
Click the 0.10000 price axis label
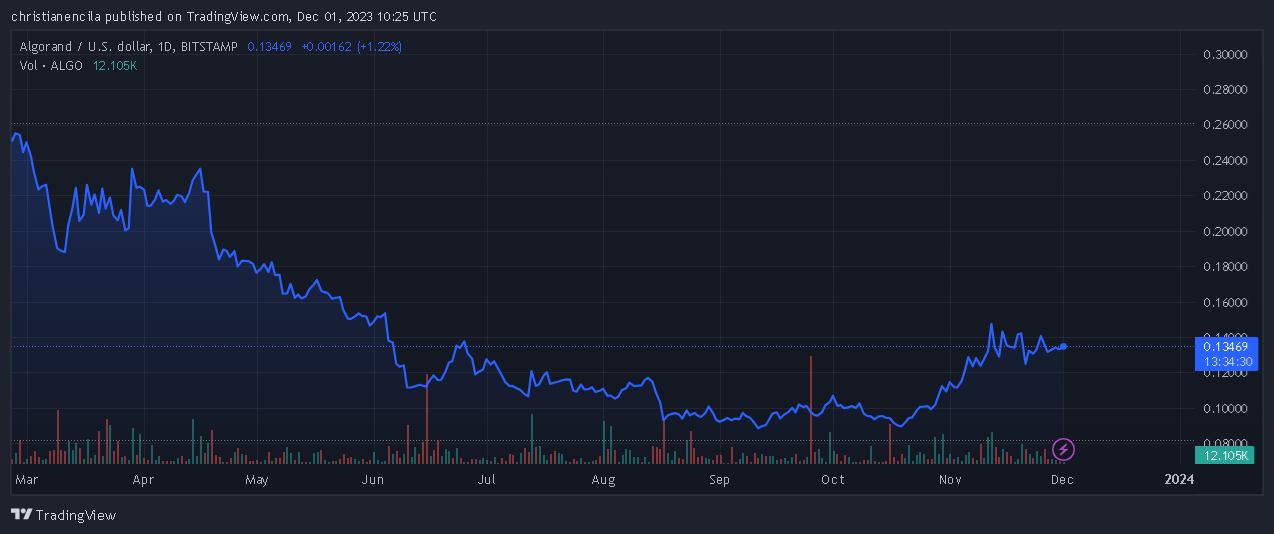point(1225,408)
